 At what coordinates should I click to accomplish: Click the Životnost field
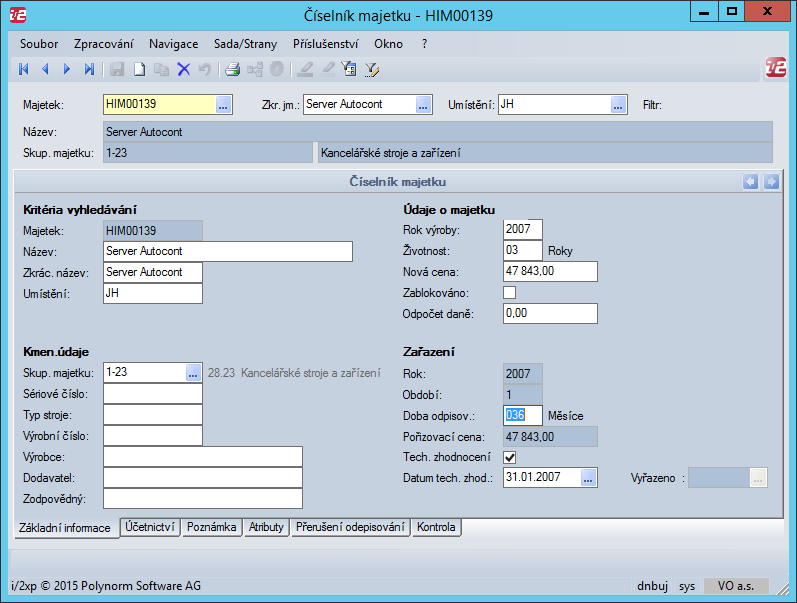coord(523,250)
